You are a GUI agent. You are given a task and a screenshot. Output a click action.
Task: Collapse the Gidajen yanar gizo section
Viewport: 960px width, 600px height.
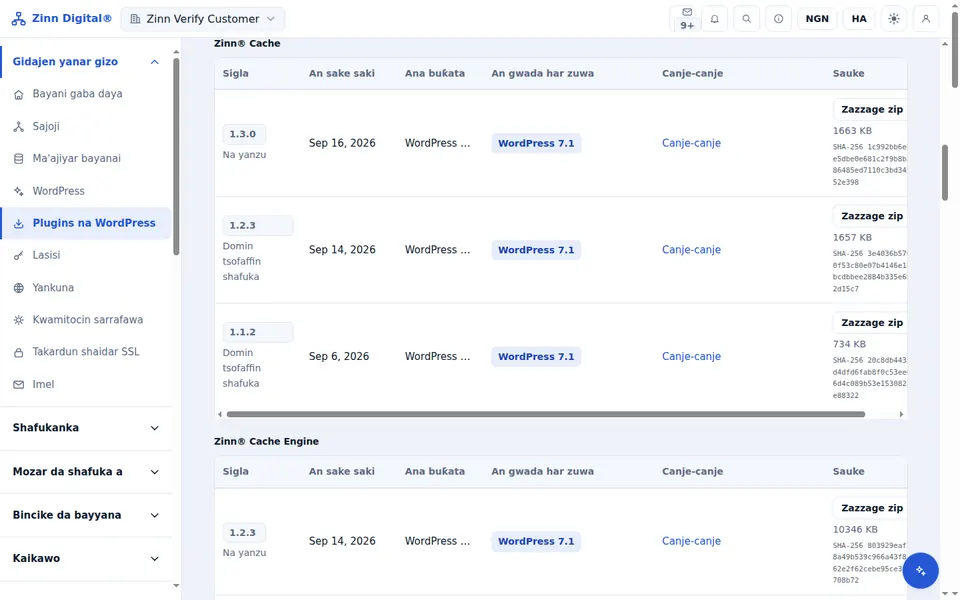pos(86,62)
